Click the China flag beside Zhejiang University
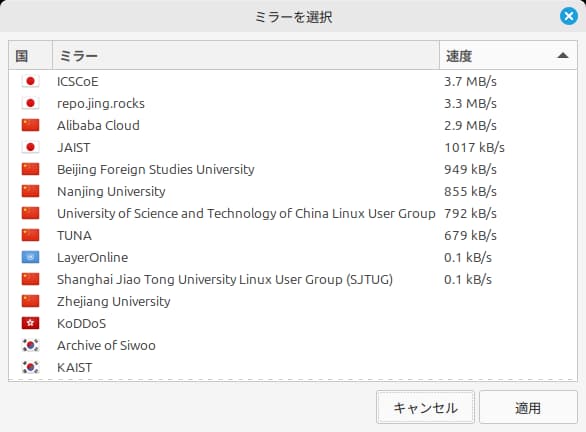The height and width of the screenshot is (432, 586). [30, 301]
